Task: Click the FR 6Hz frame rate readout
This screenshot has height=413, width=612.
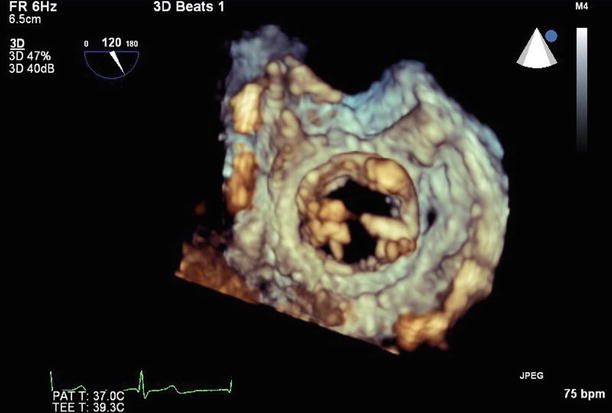Action: tap(27, 7)
